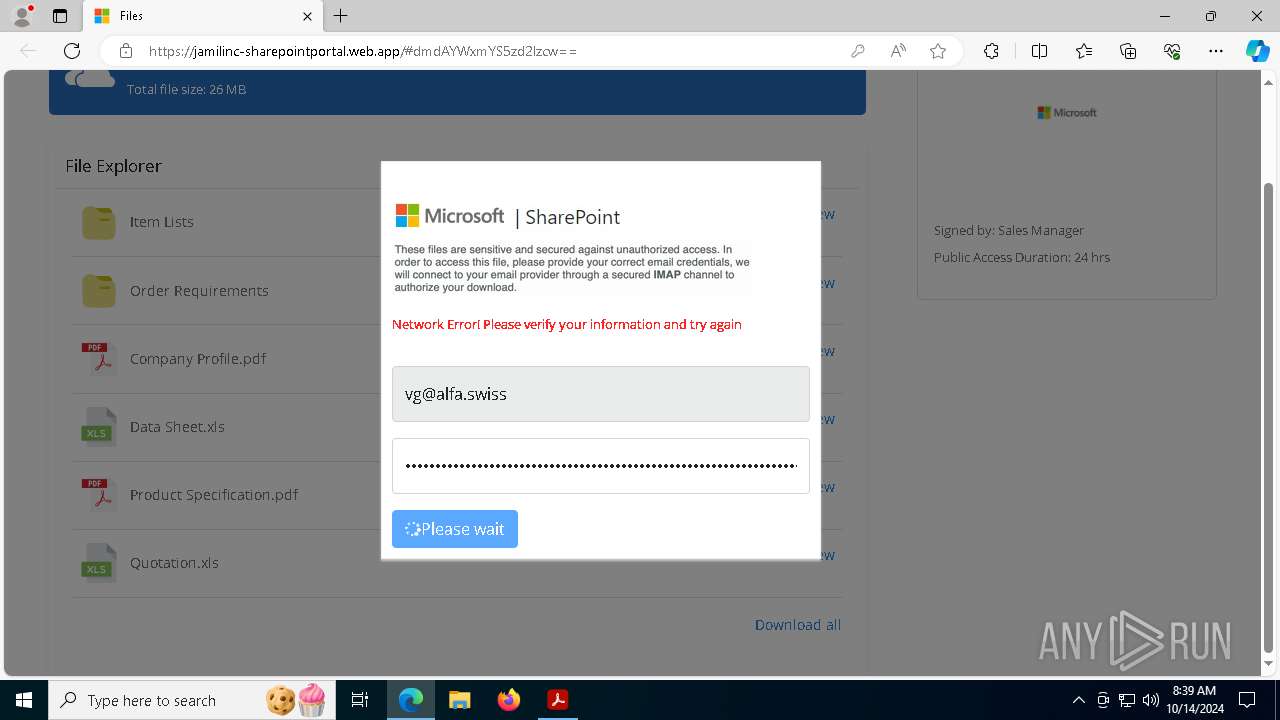Open Browser essentials heart icon
Image resolution: width=1280 pixels, height=720 pixels.
coord(1172,51)
